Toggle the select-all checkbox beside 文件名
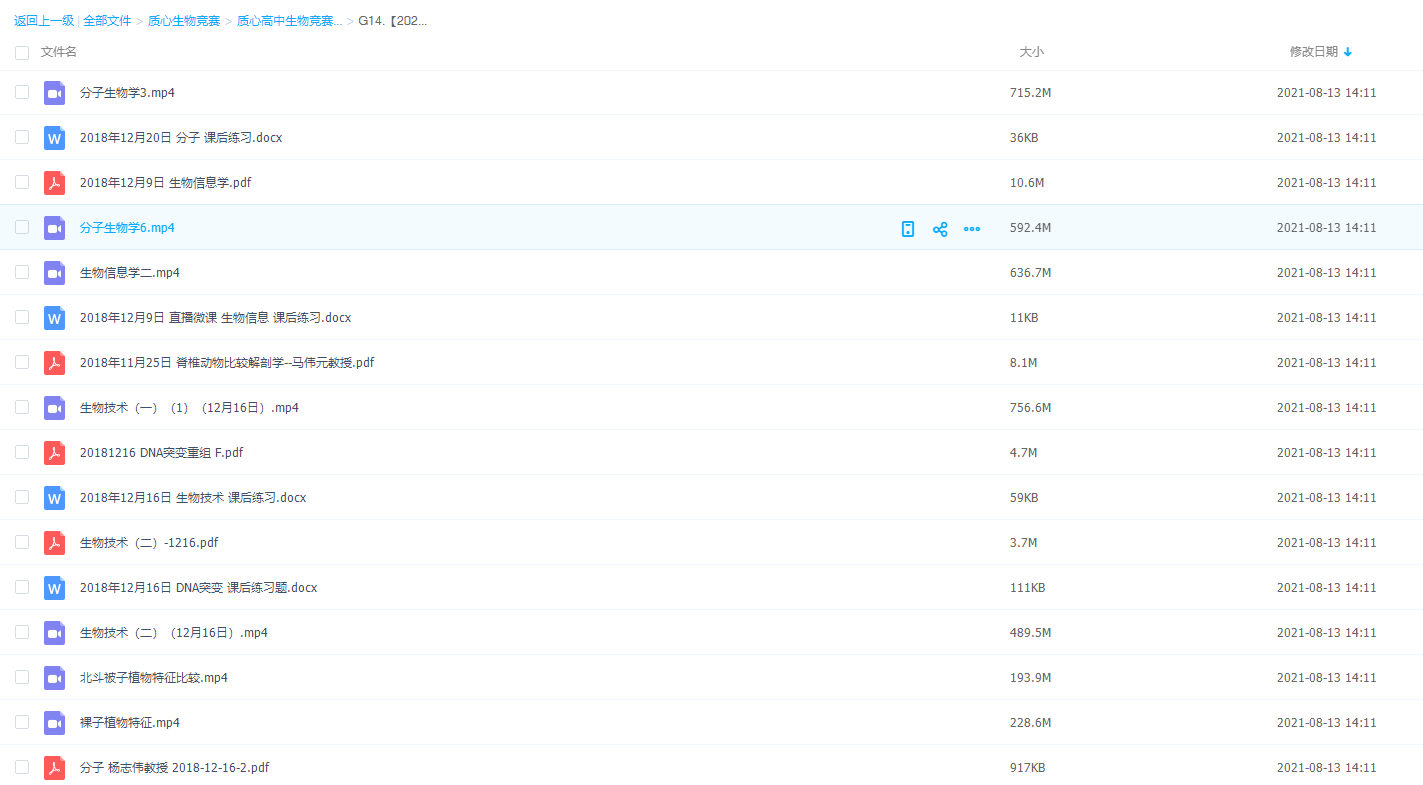The image size is (1423, 785). pos(22,52)
